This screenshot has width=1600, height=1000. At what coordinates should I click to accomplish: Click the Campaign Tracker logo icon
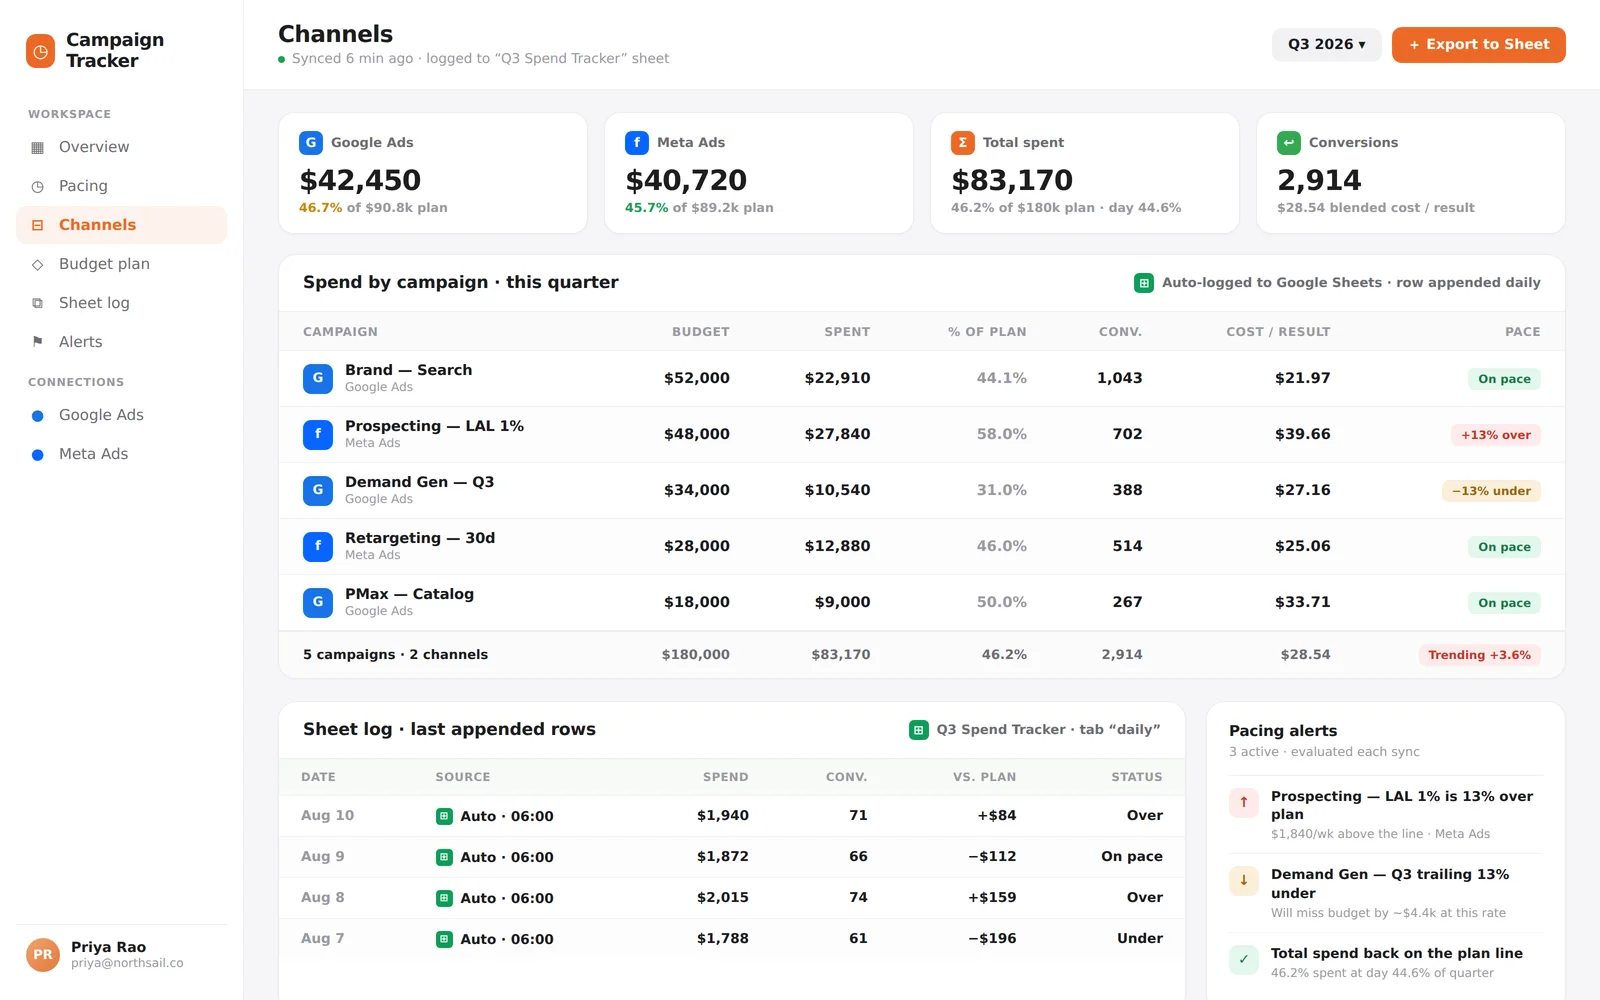click(41, 51)
